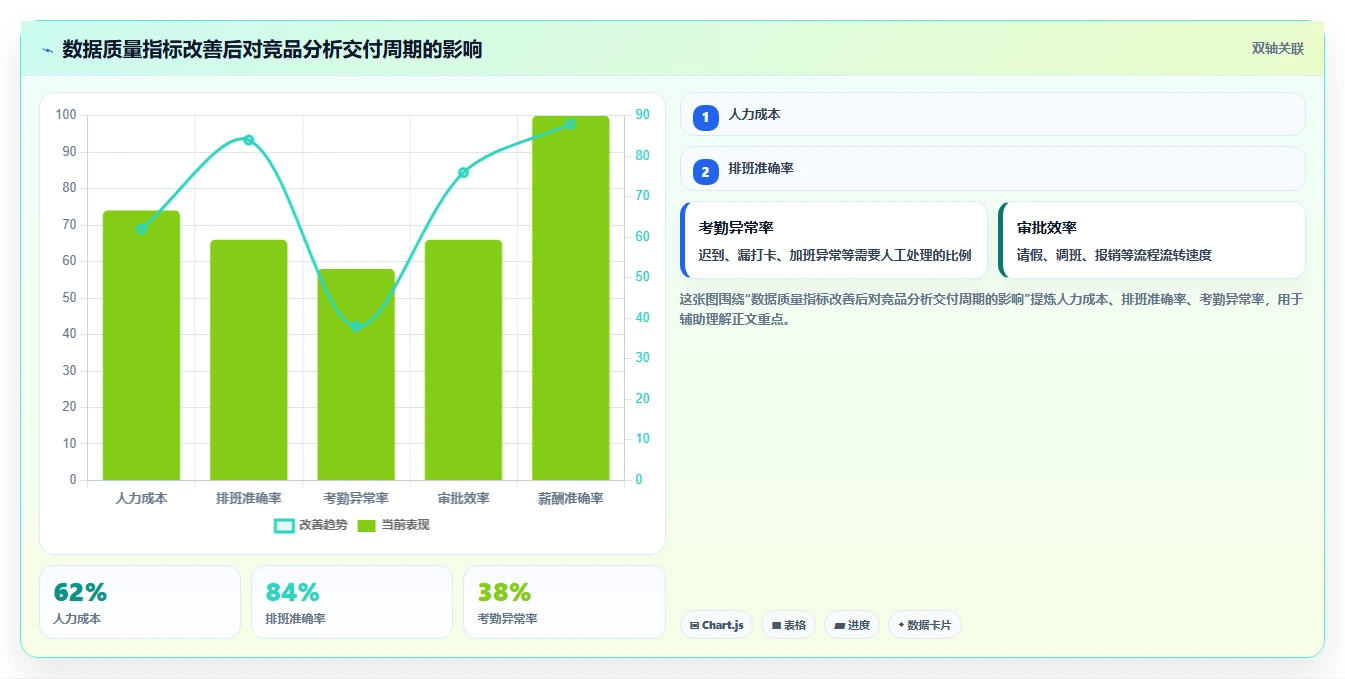The height and width of the screenshot is (679, 1345).
Task: Click the line point on 考勤异常率
Action: tap(356, 326)
